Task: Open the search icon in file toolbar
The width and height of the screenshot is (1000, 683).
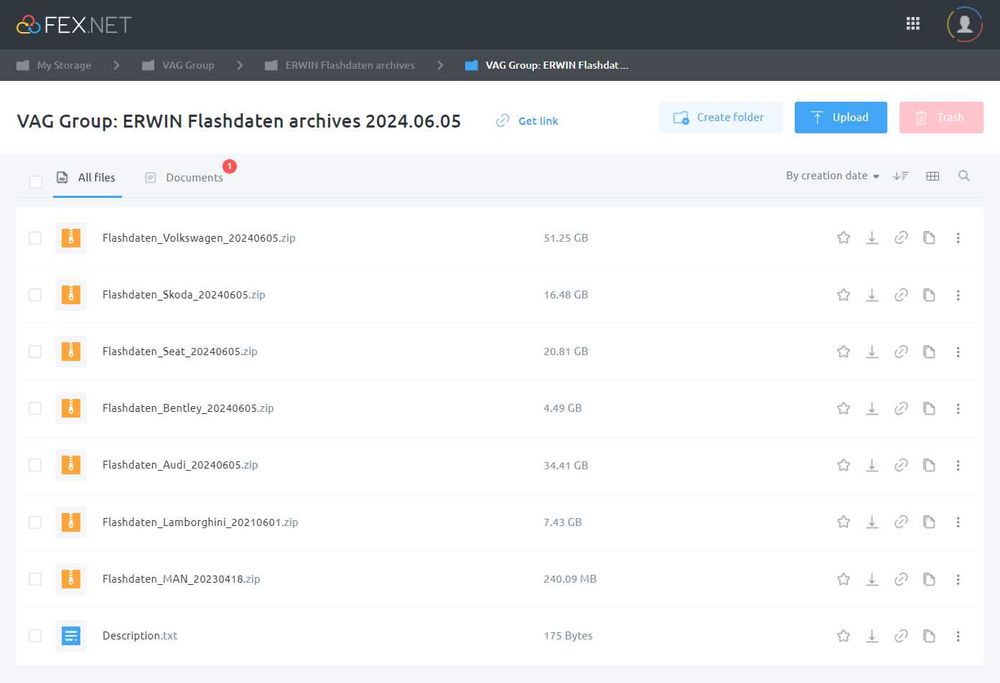Action: [x=964, y=176]
